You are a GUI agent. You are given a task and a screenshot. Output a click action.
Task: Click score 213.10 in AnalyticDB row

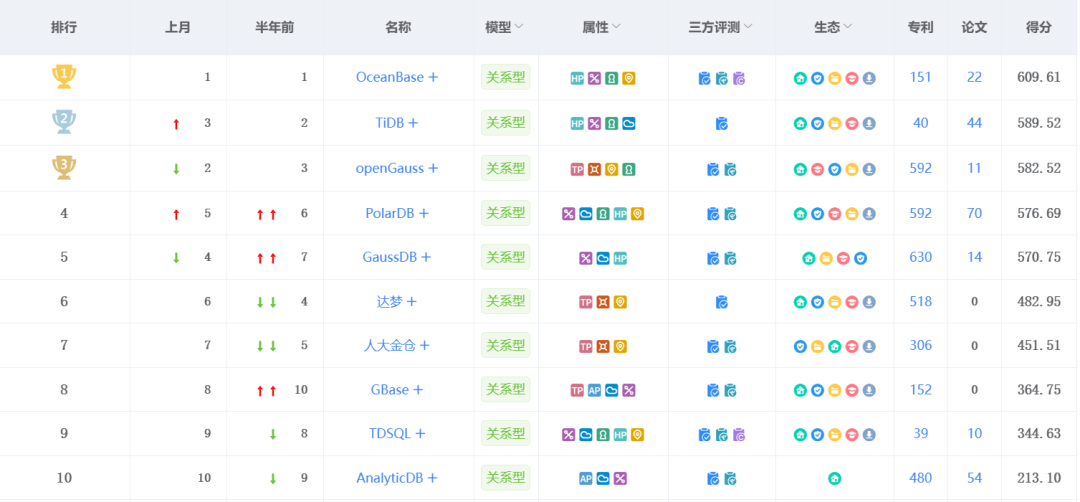pos(1039,478)
